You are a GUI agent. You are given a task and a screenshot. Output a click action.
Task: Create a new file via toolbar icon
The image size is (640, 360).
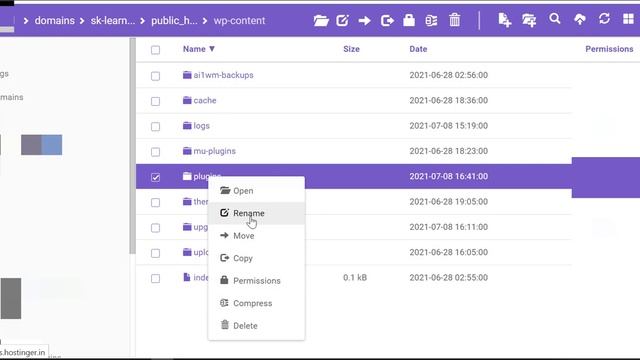pyautogui.click(x=504, y=20)
